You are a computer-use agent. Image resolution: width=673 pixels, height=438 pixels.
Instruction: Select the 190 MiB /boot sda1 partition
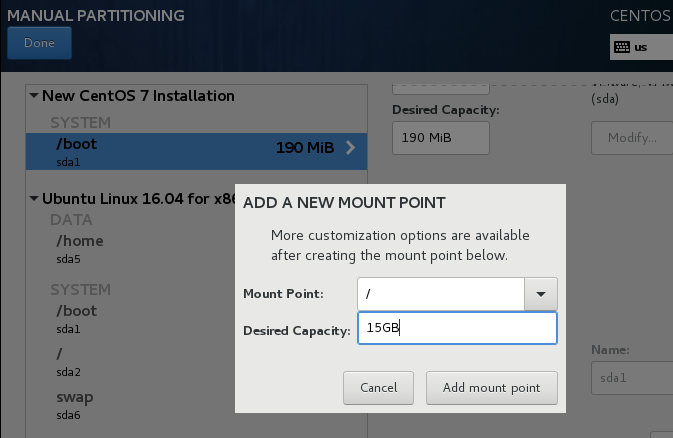click(x=196, y=152)
